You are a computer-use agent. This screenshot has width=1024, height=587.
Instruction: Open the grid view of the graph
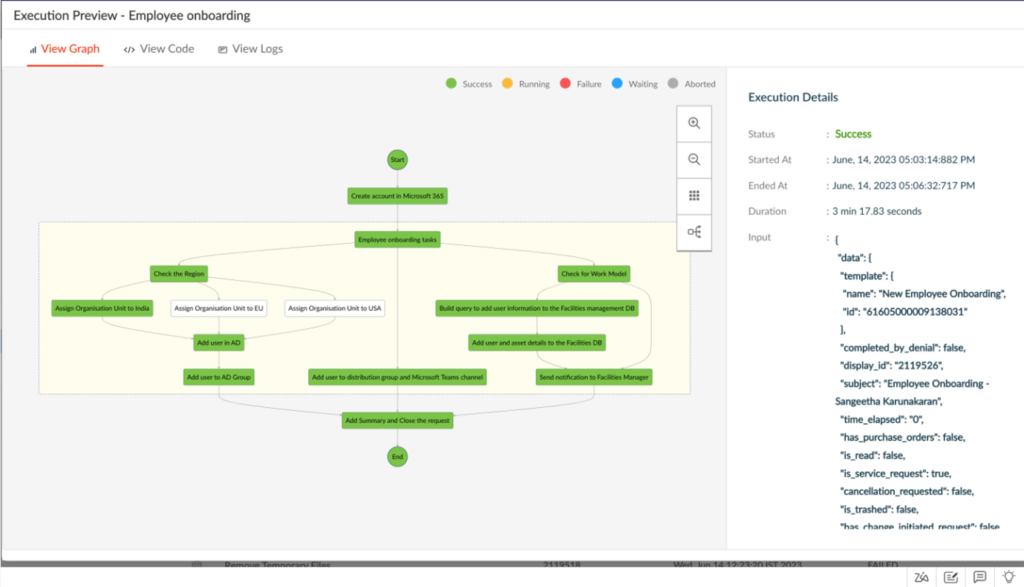pyautogui.click(x=694, y=195)
